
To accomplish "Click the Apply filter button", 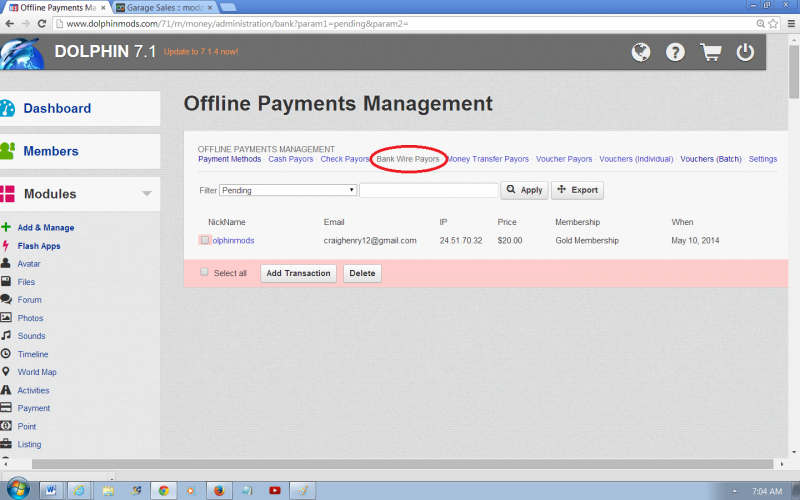I will coord(524,190).
